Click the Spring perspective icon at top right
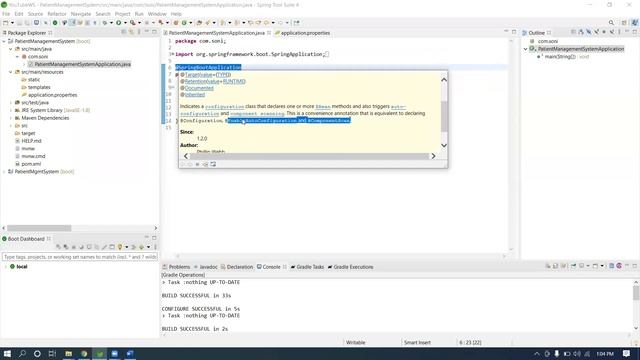 coord(635,23)
